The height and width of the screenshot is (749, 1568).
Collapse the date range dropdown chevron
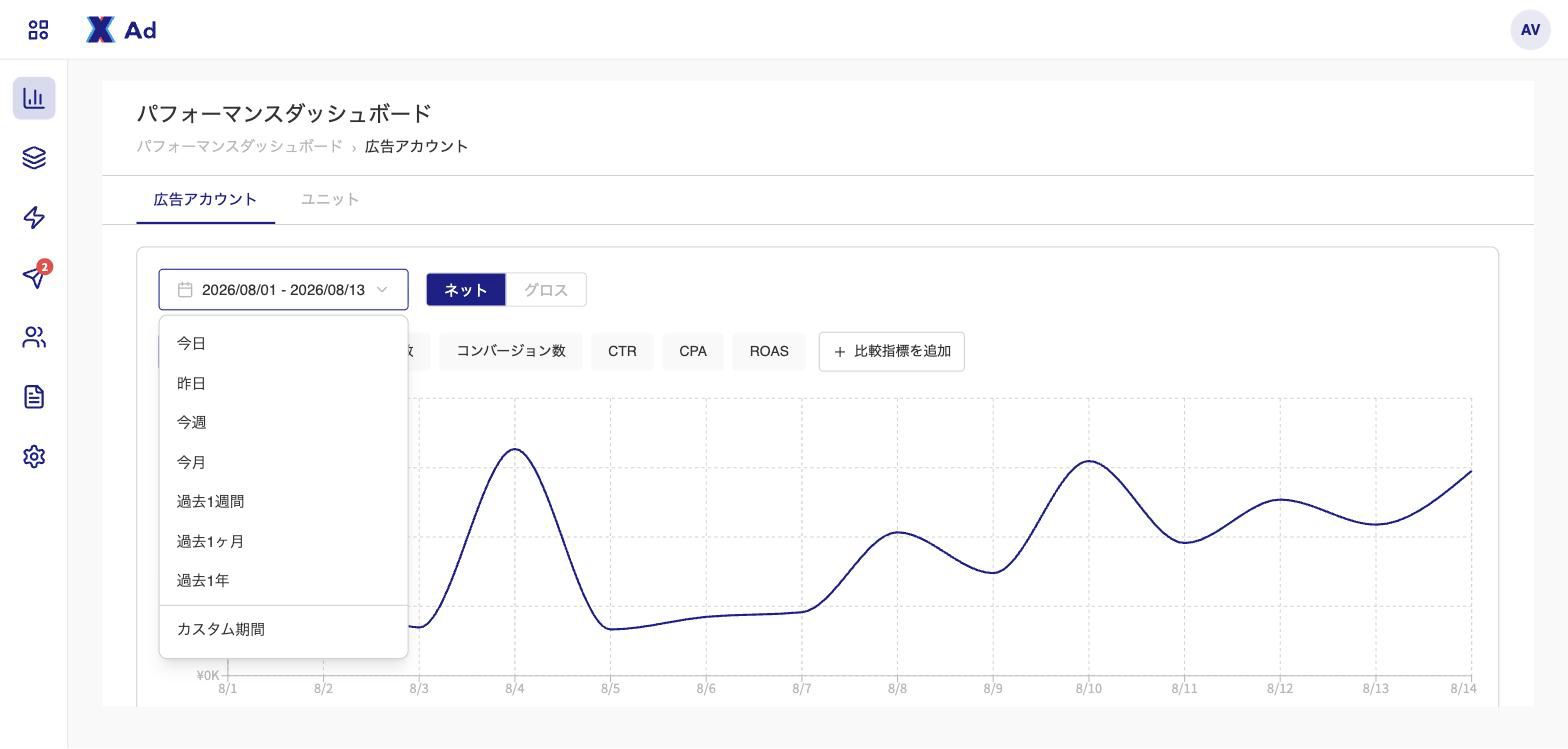pyautogui.click(x=382, y=290)
